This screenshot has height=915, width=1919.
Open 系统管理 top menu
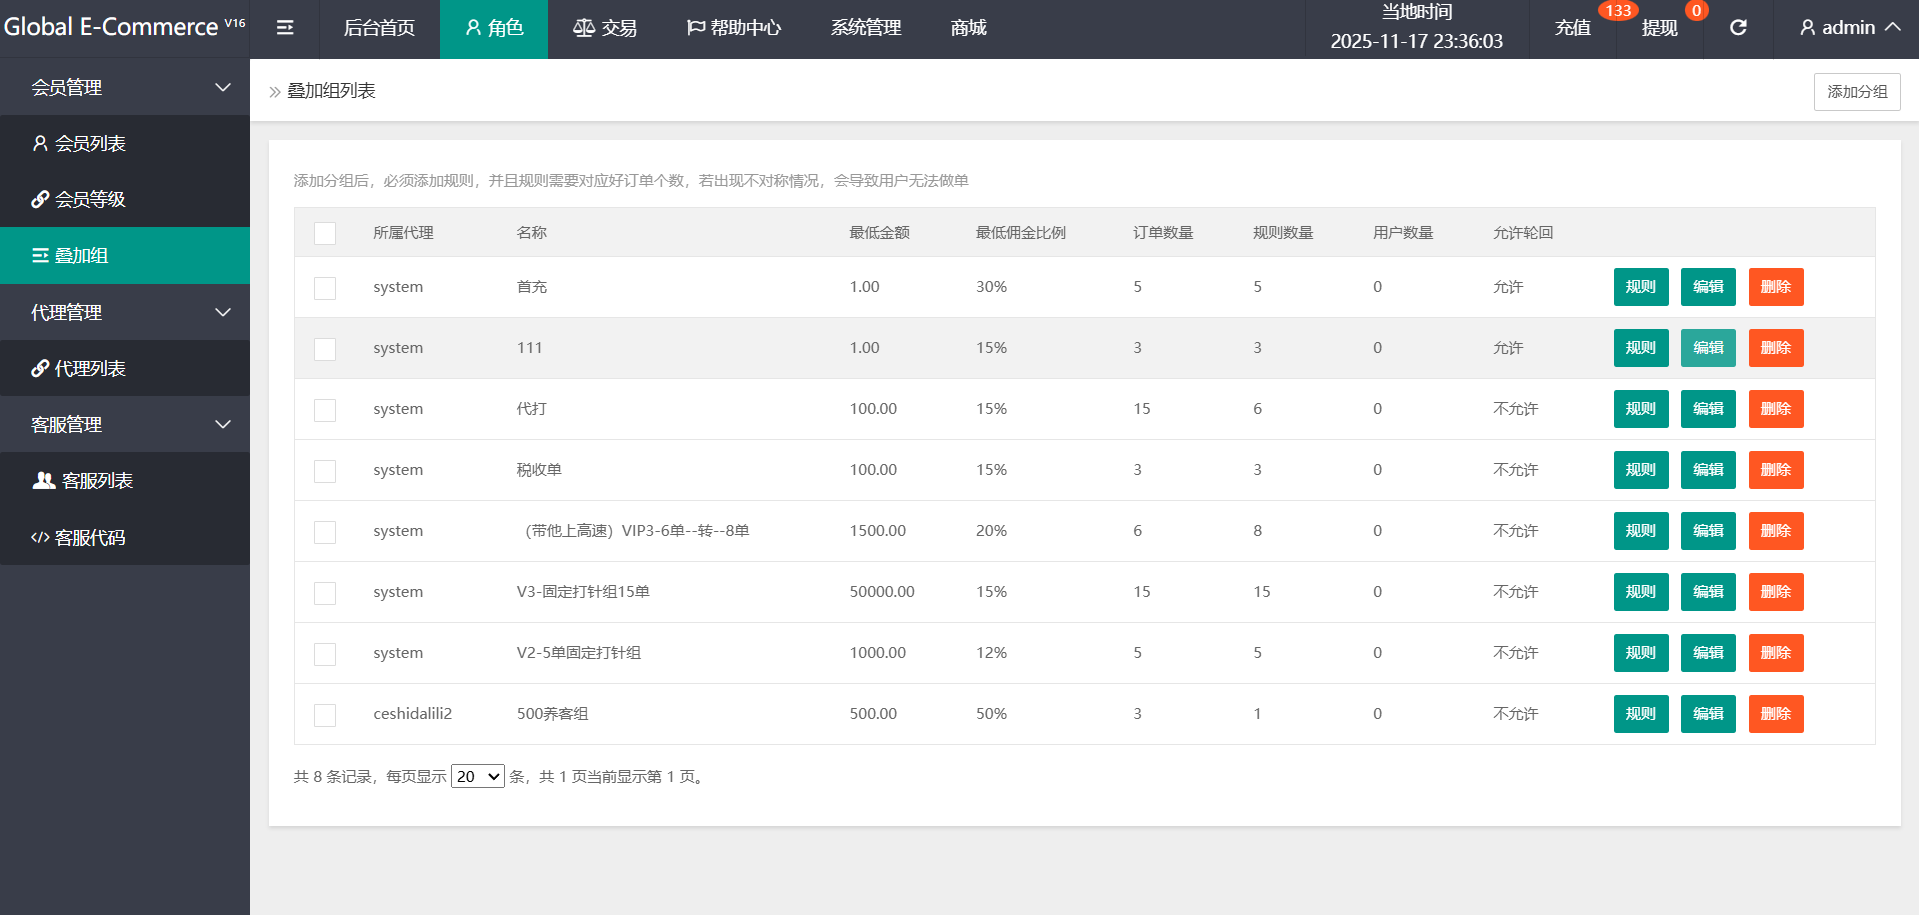click(x=866, y=28)
